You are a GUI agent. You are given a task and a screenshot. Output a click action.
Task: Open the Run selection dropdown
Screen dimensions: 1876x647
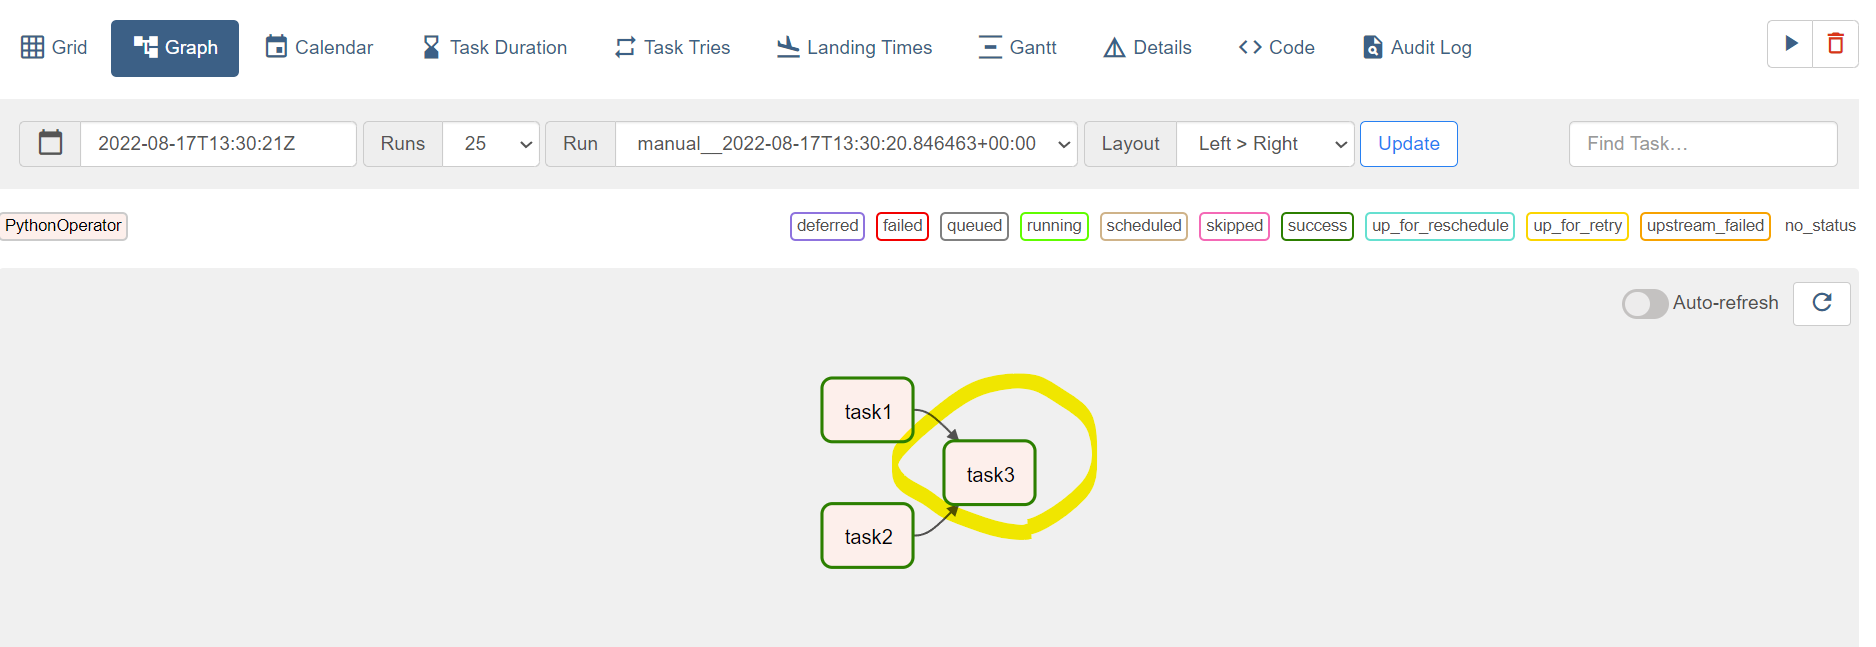846,144
